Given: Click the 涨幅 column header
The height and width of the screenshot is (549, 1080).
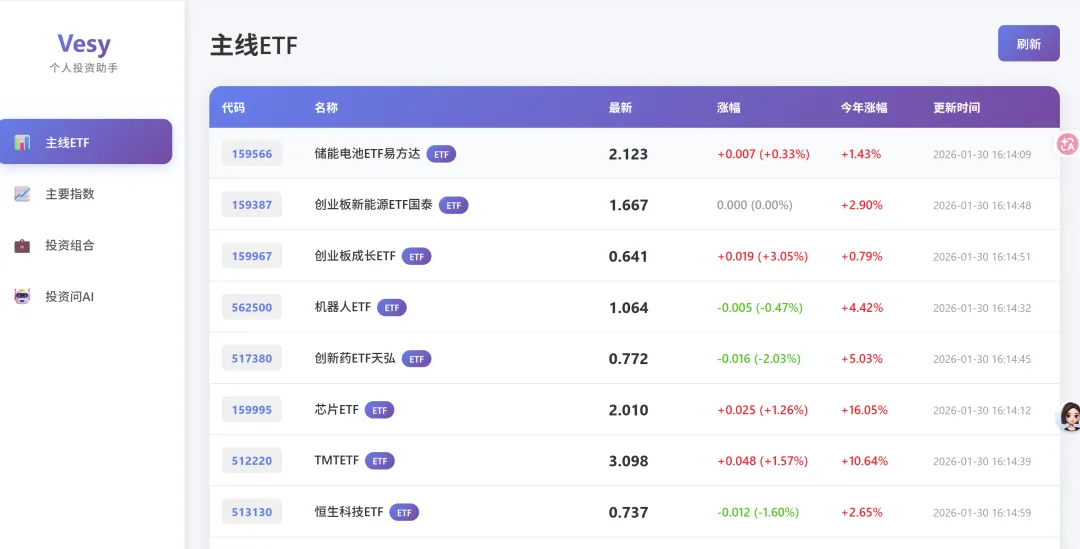Looking at the screenshot, I should pos(729,107).
